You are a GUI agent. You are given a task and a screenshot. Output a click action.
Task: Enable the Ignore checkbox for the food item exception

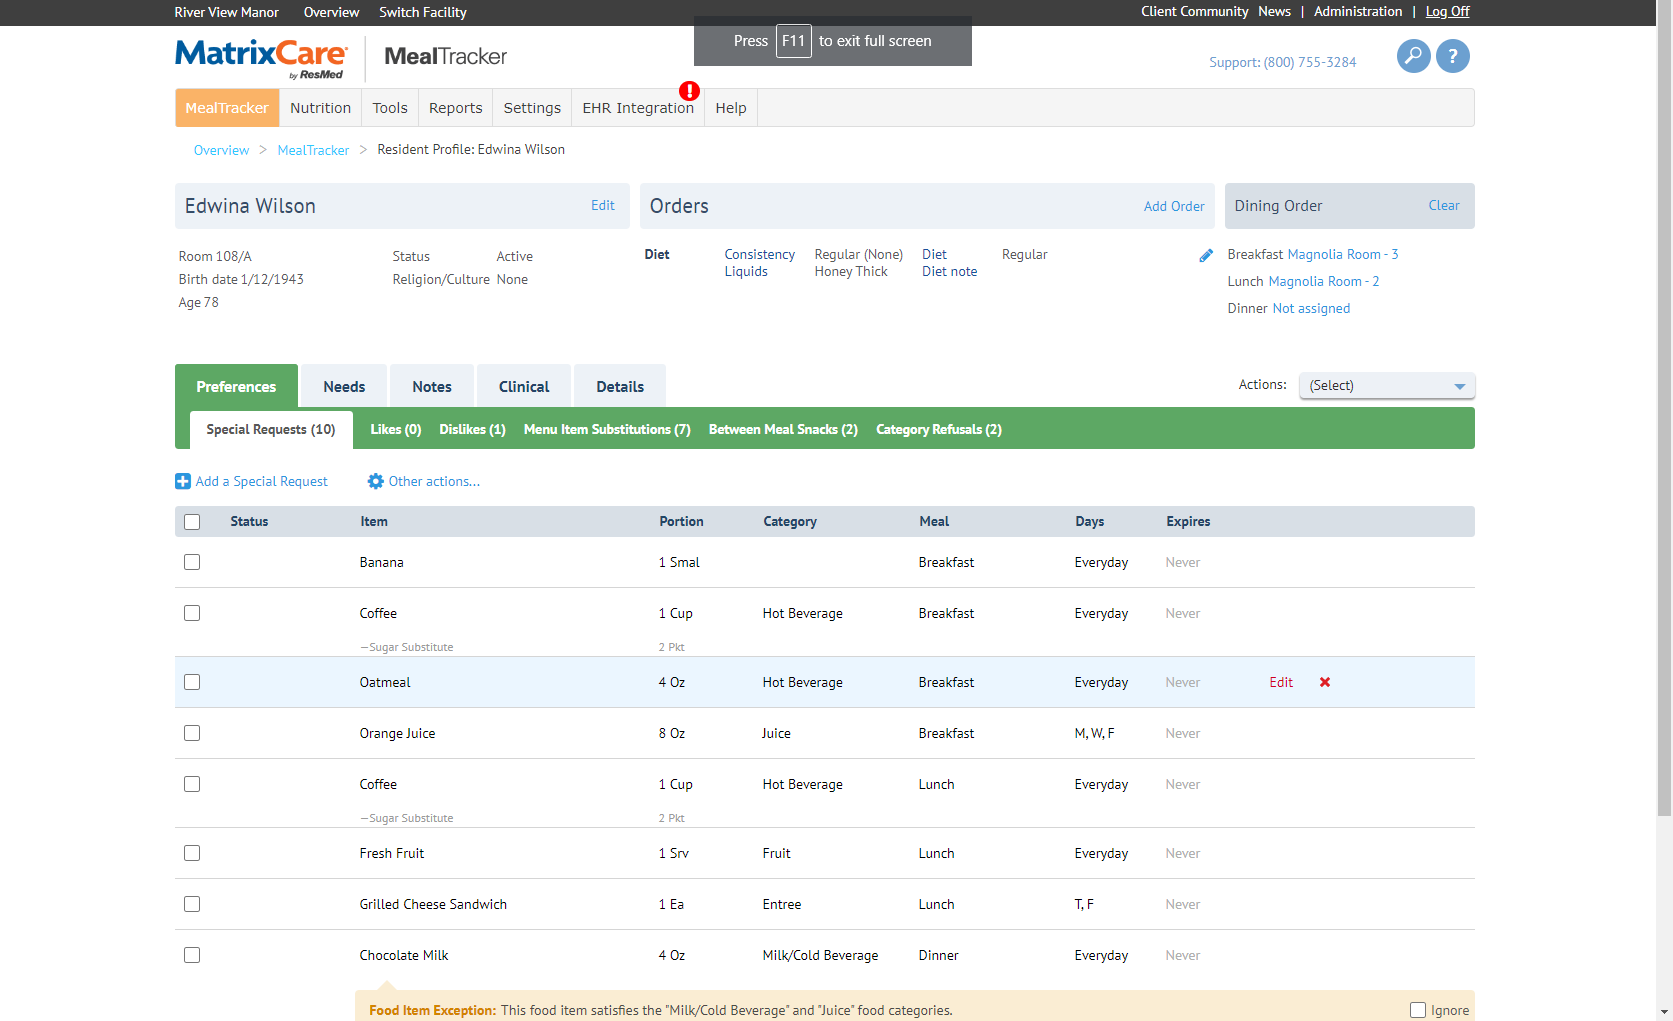tap(1417, 1010)
